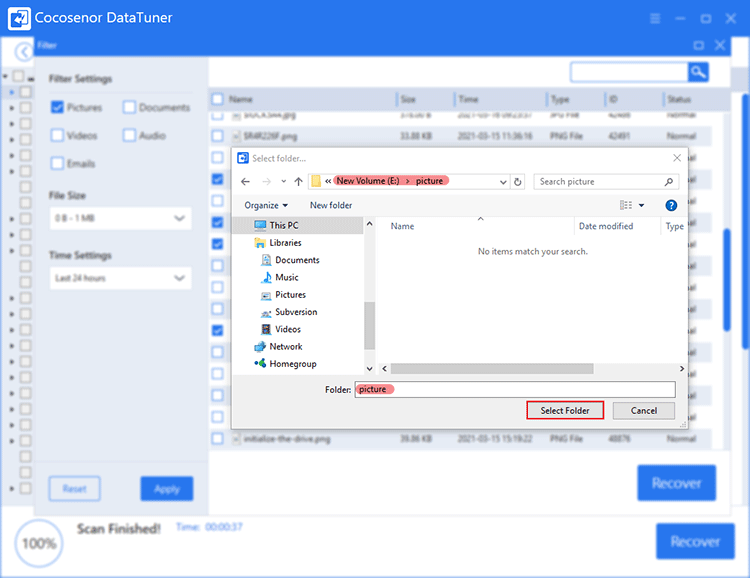Toggle the Emails filter checkbox
750x578 pixels.
(x=57, y=163)
